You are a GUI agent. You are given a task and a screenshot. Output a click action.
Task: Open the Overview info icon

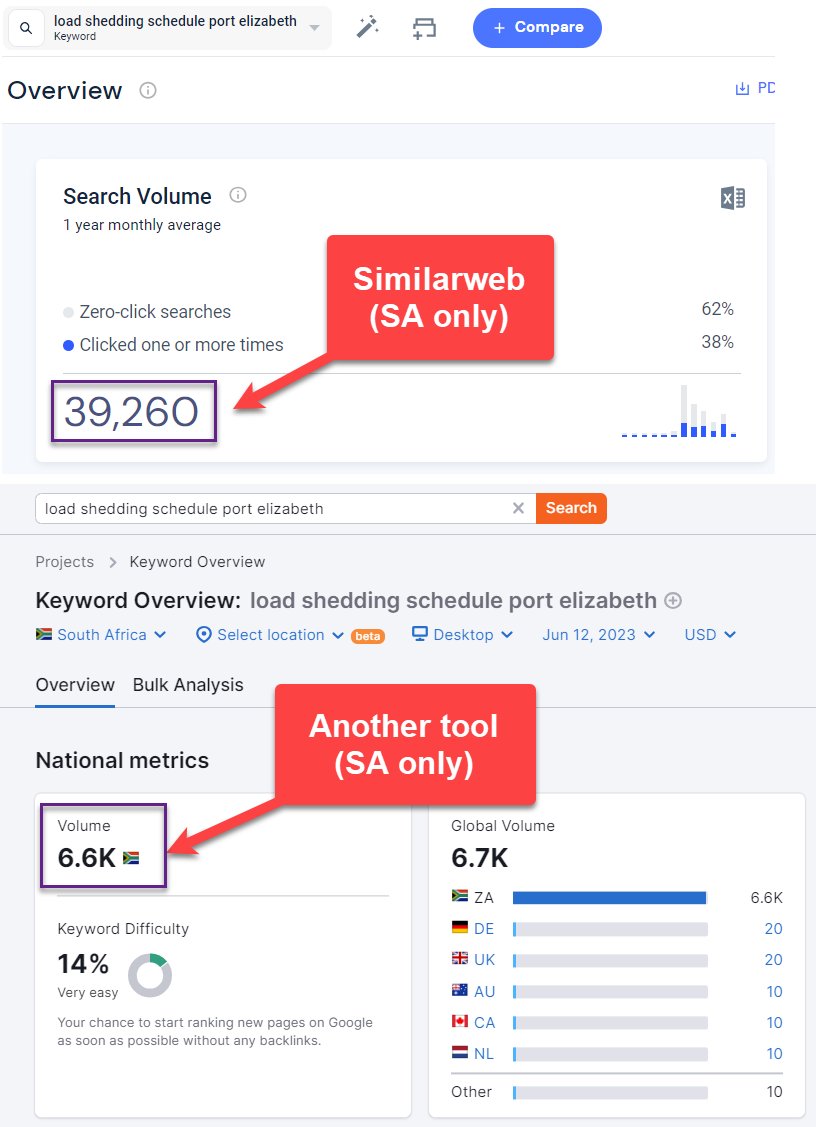click(147, 91)
